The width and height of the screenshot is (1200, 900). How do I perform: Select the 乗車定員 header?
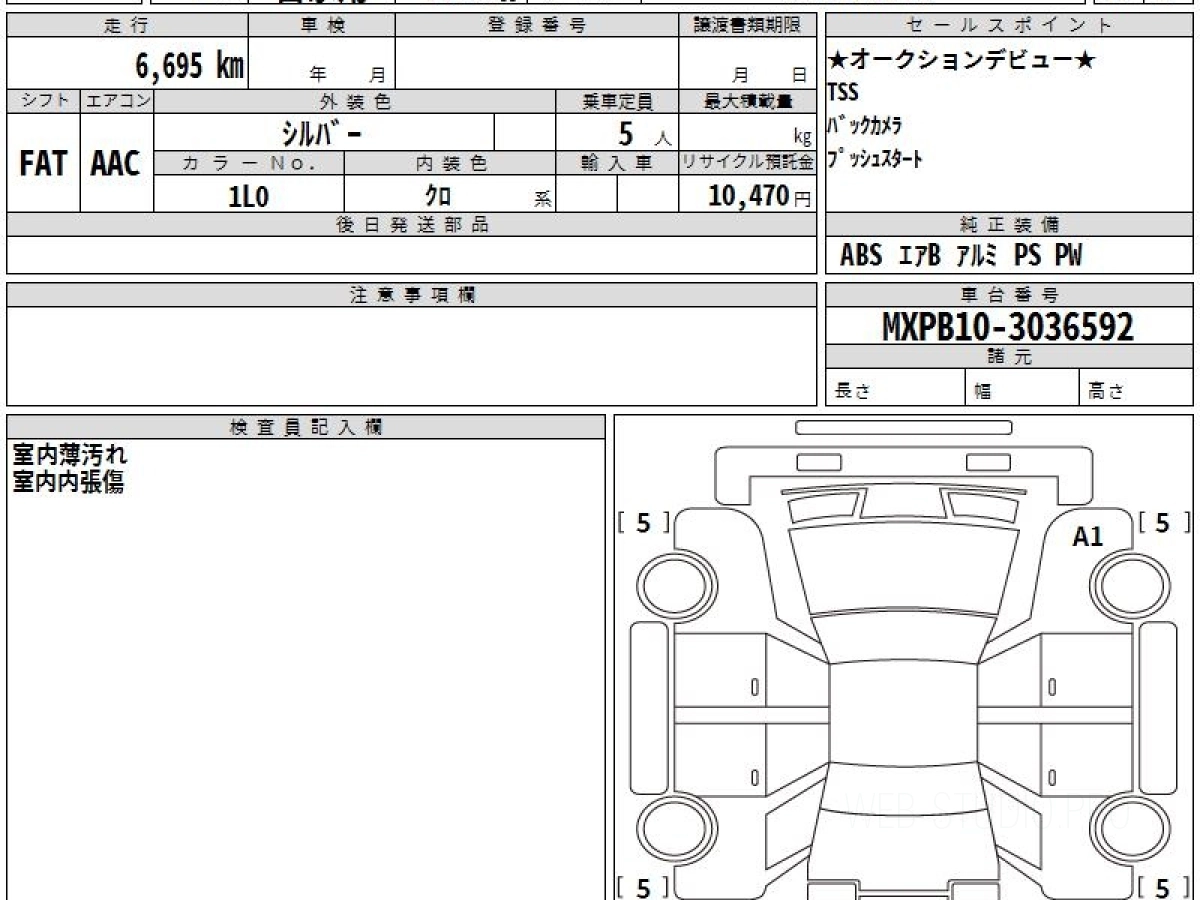click(617, 101)
